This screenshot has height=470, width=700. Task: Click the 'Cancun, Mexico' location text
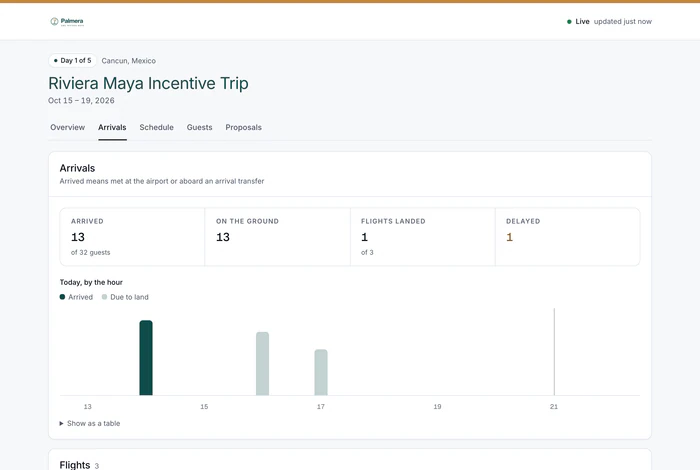pos(129,61)
